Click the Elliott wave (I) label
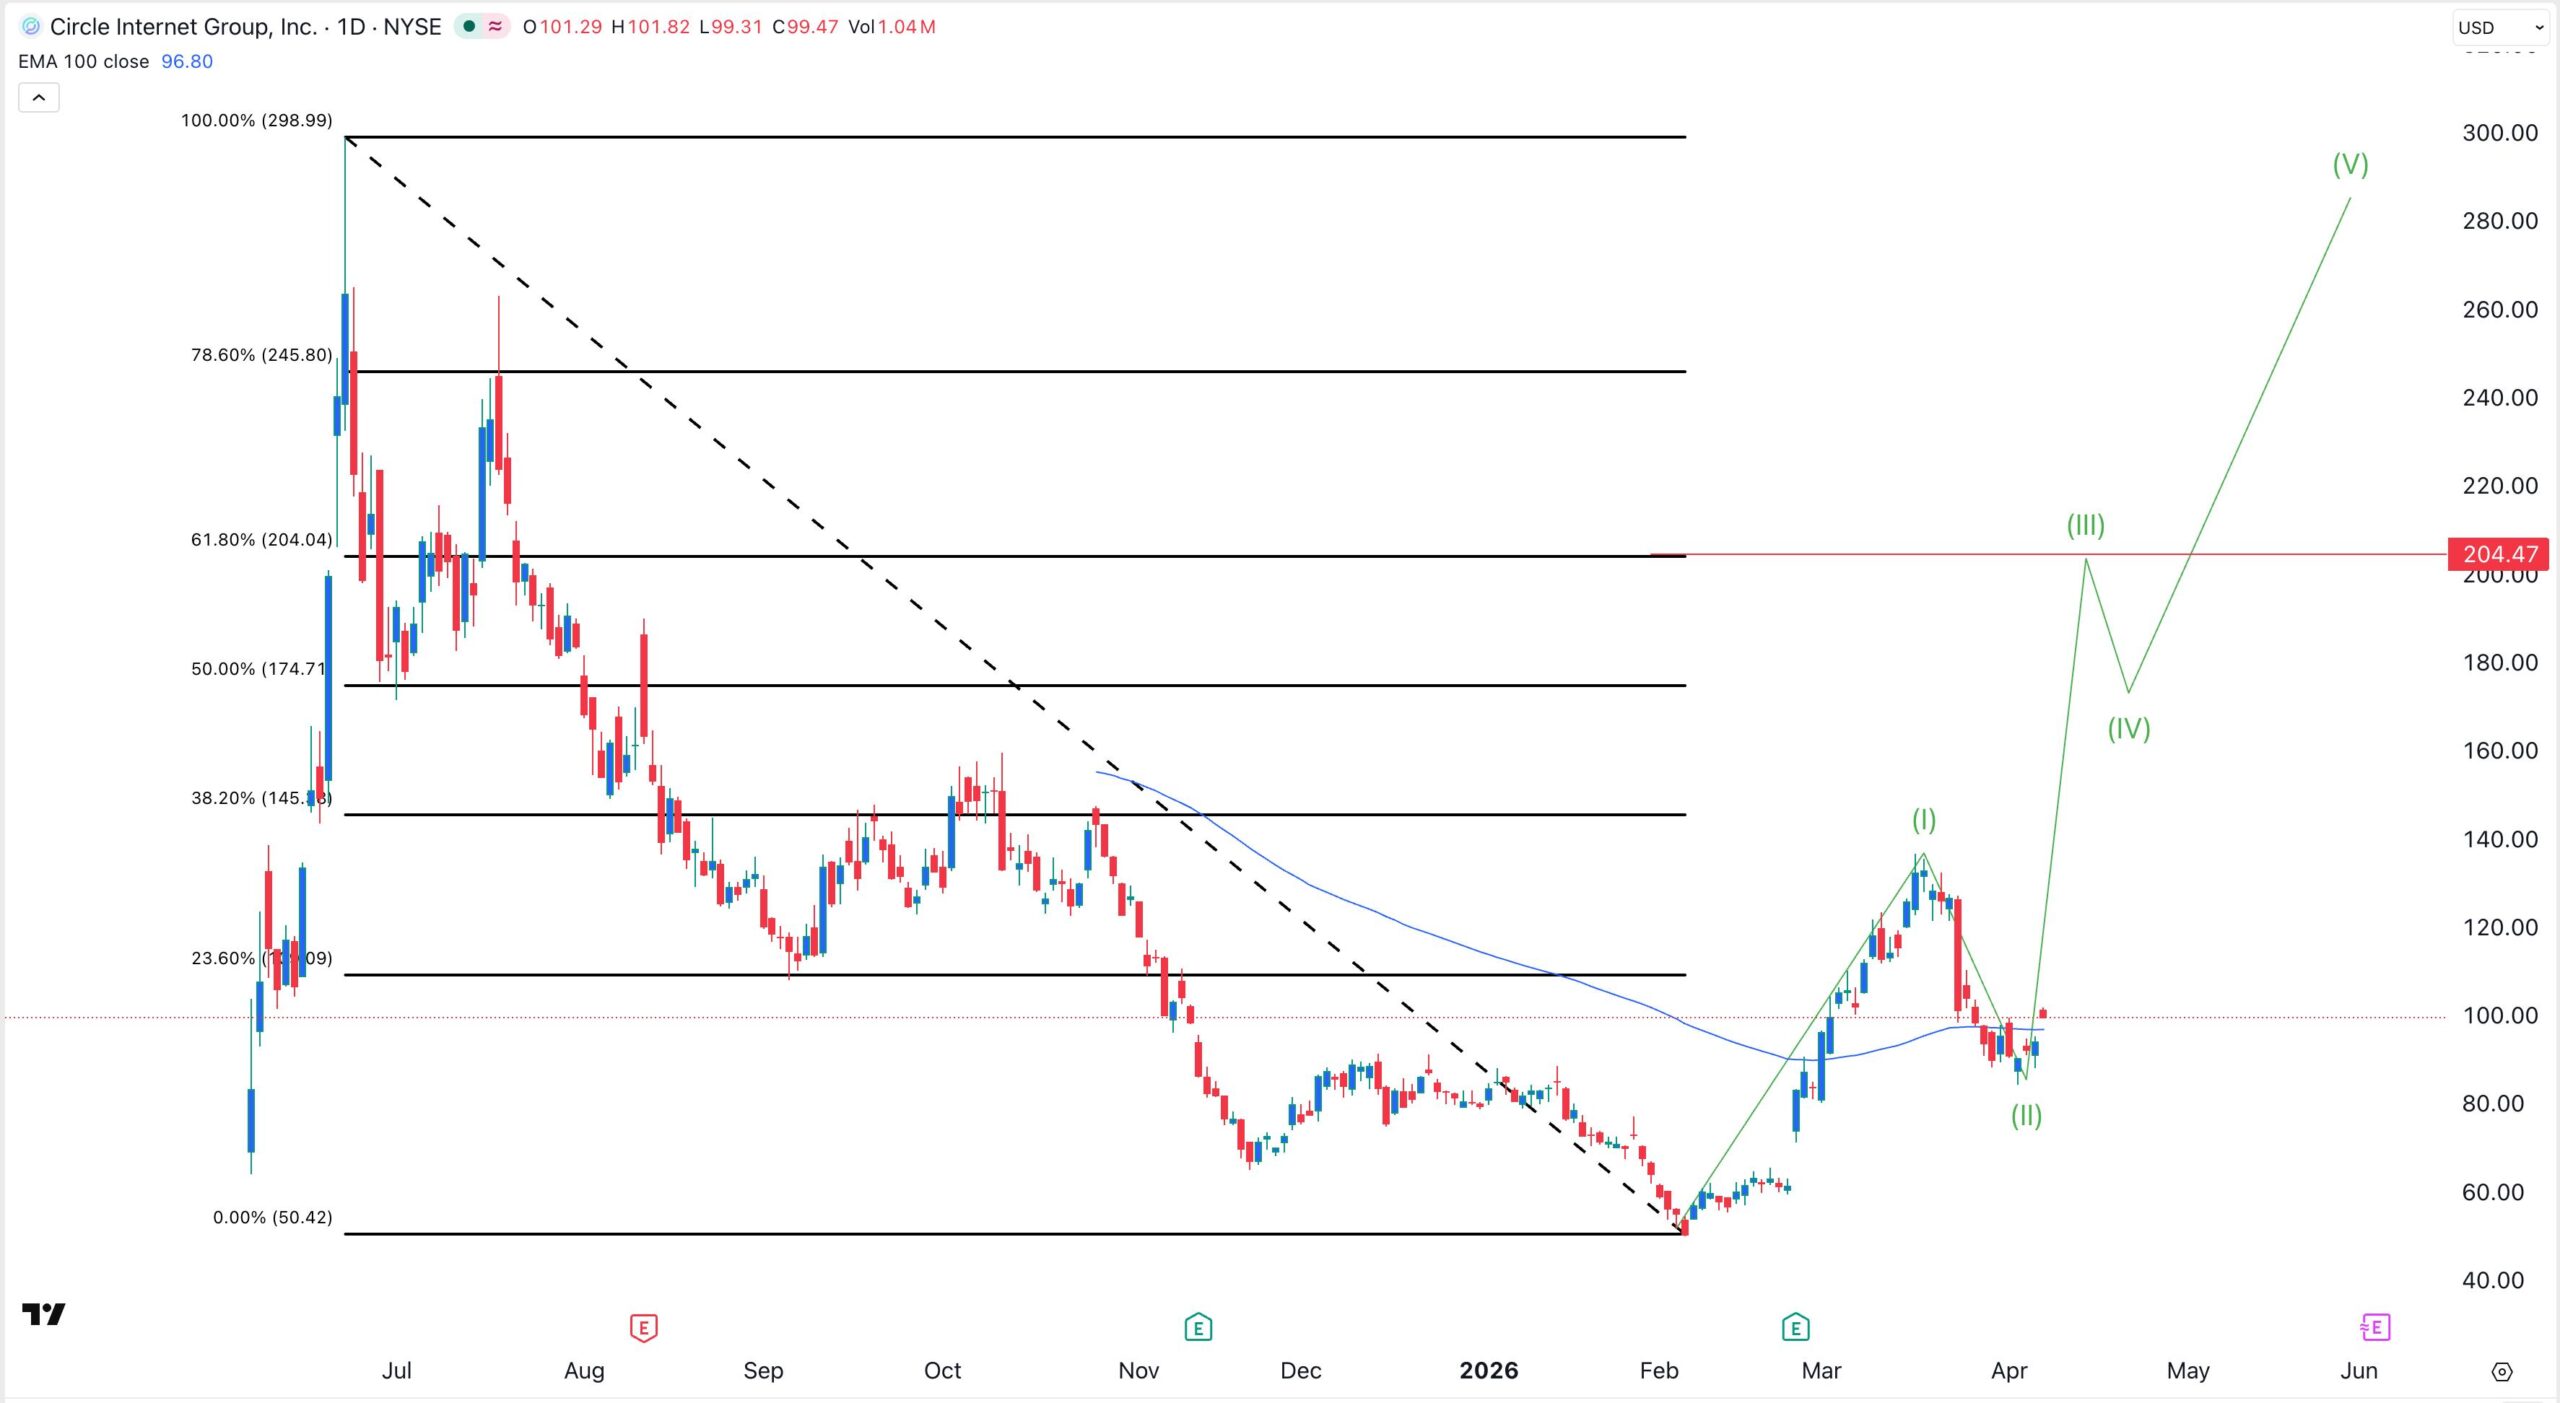 1924,820
